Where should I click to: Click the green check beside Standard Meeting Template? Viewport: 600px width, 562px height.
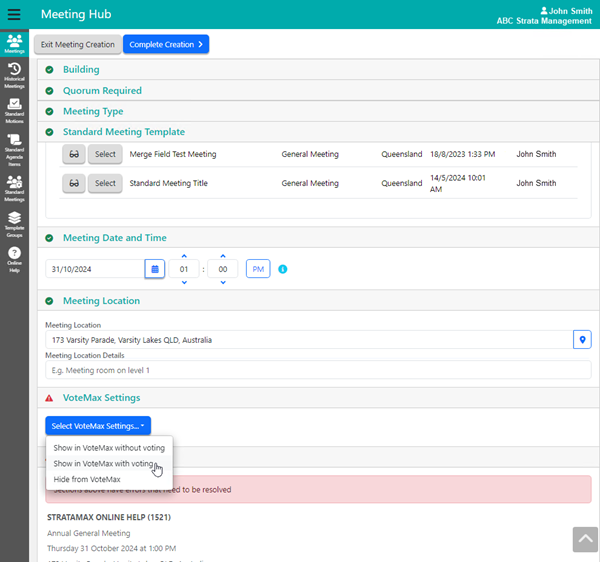tap(49, 132)
